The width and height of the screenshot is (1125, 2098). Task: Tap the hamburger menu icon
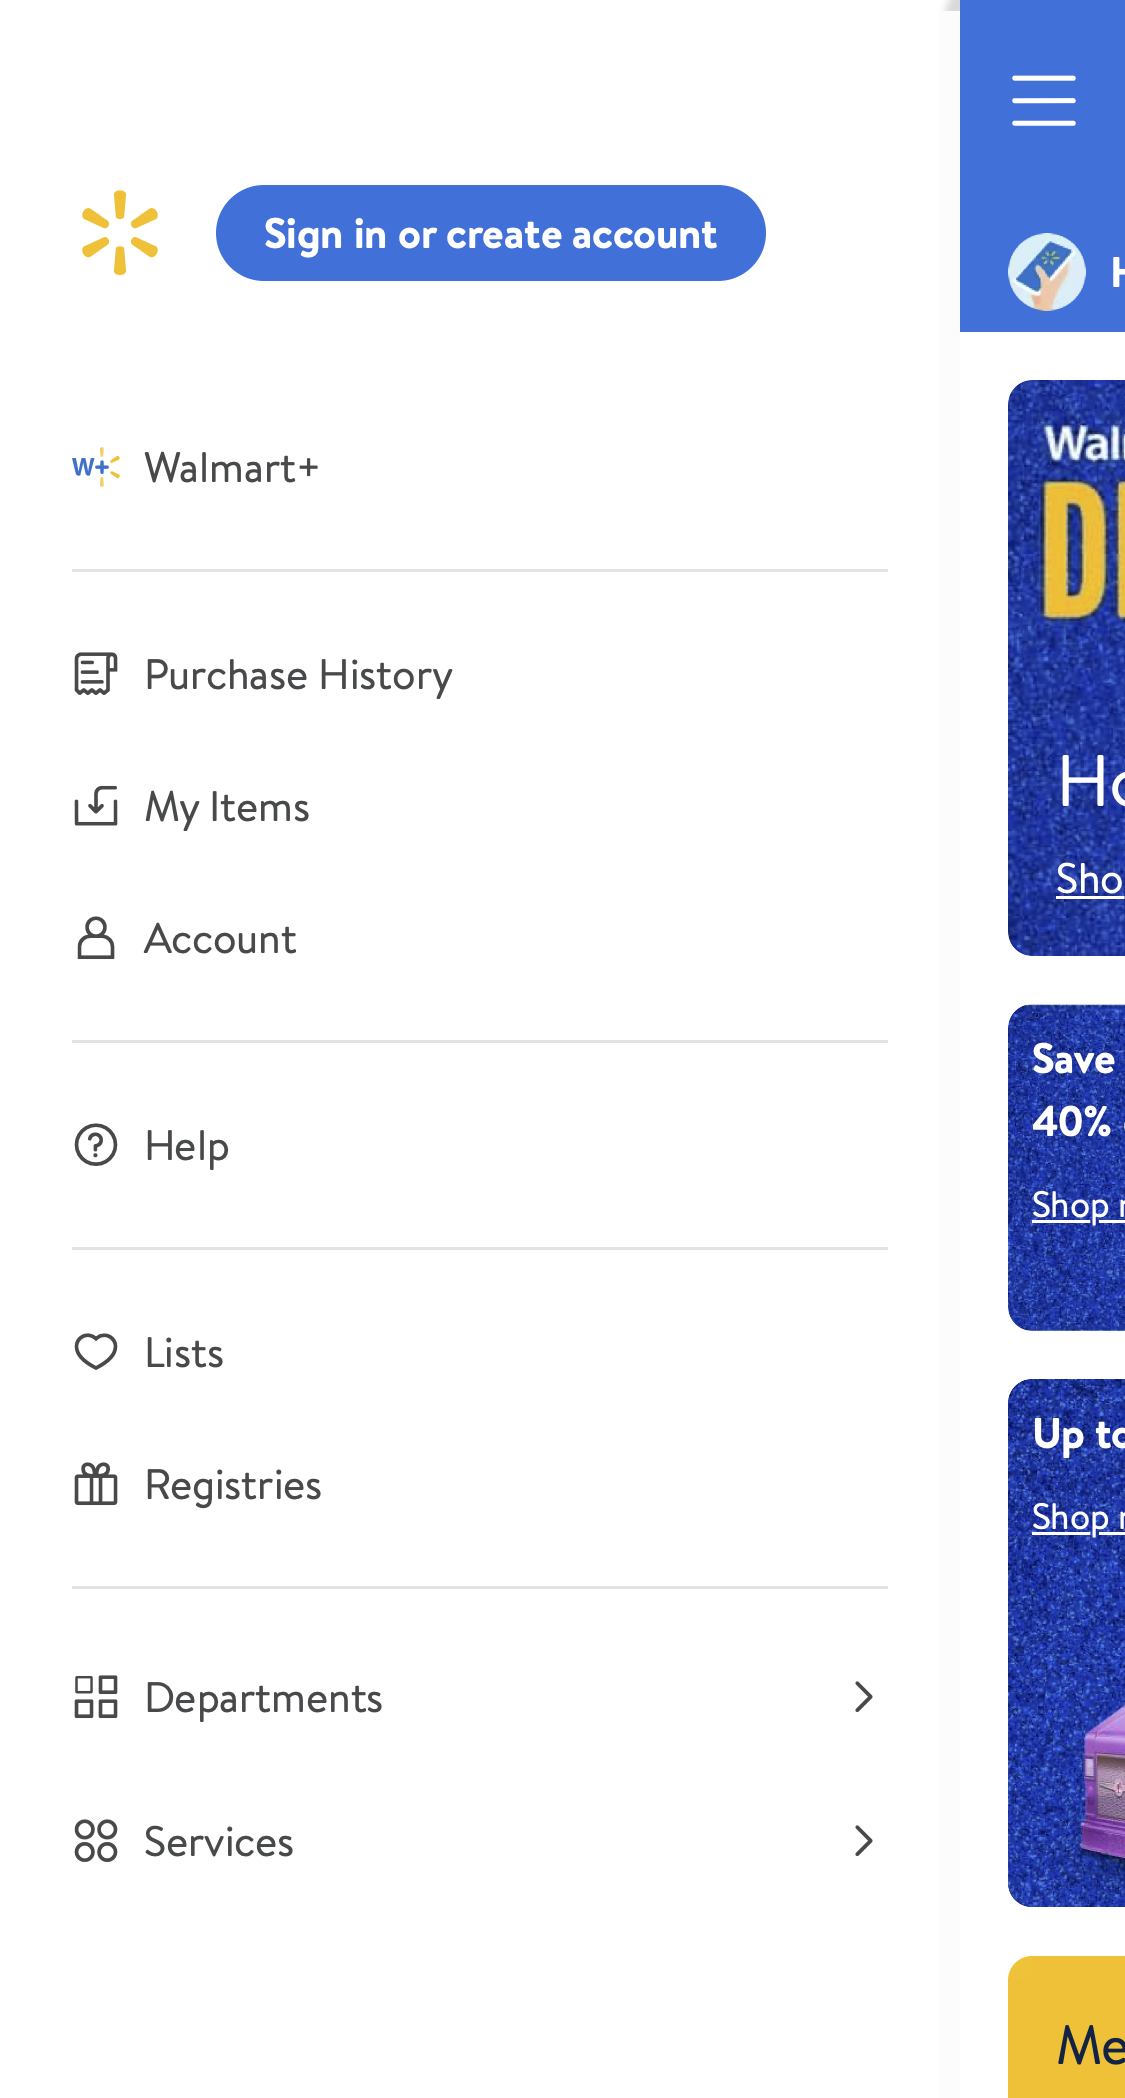pos(1043,100)
